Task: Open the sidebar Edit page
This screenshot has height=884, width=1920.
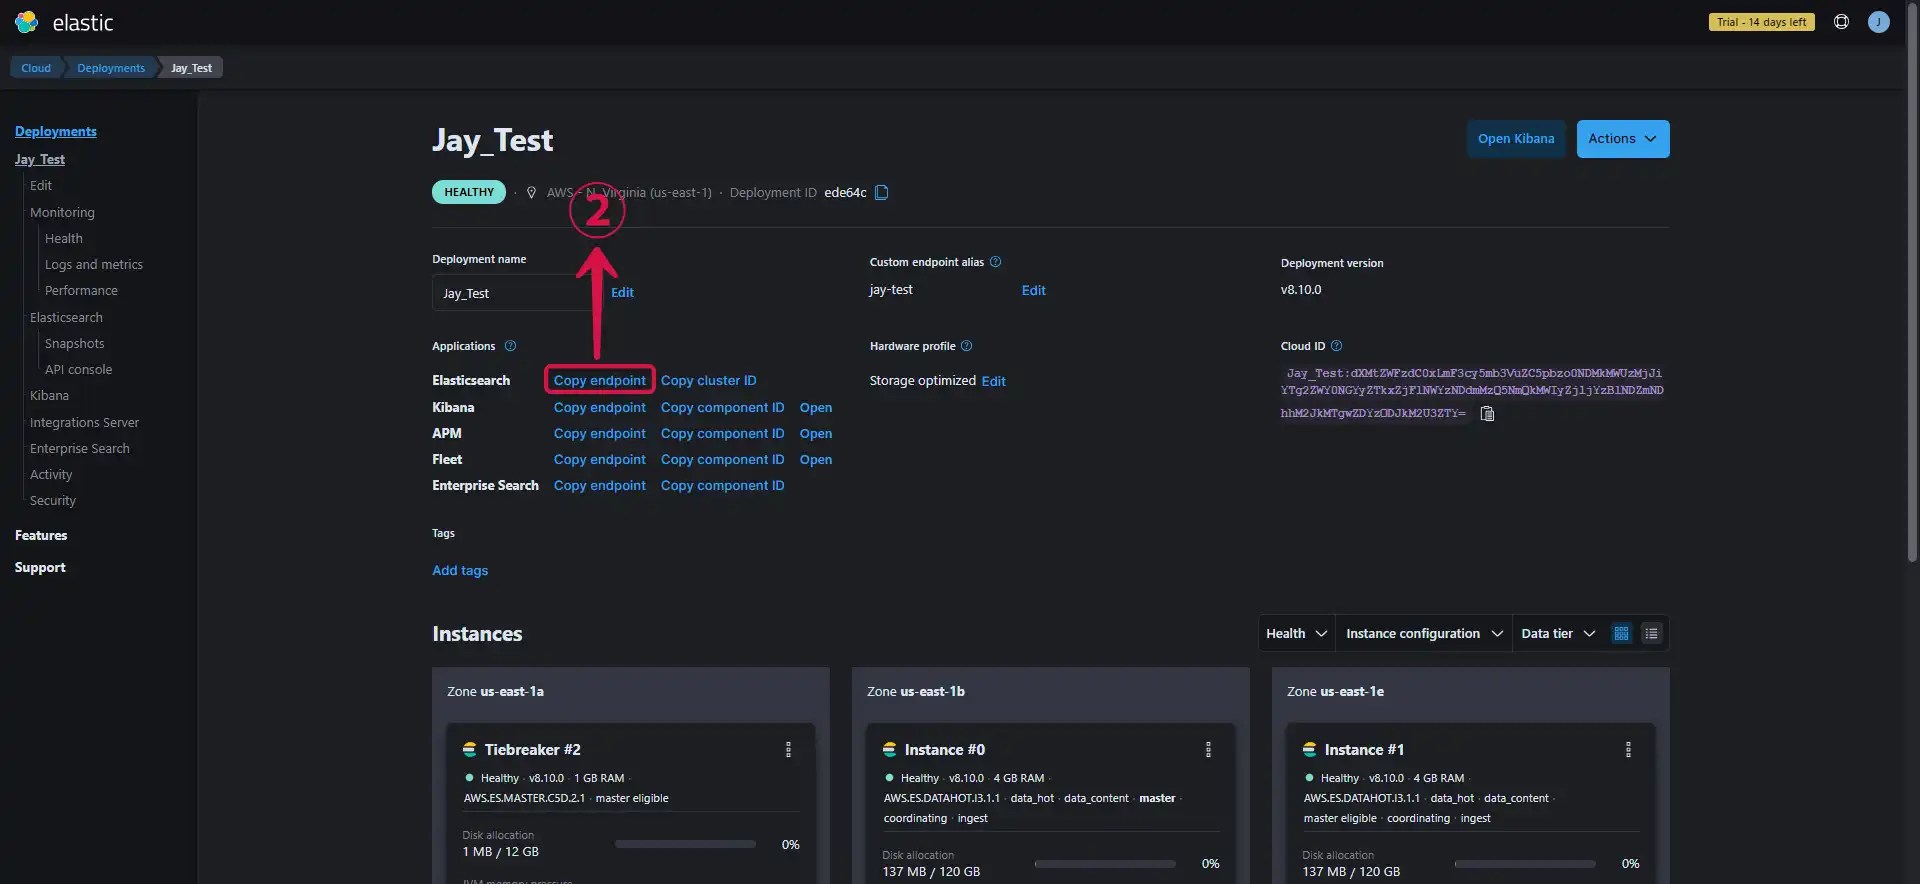Action: click(x=41, y=186)
